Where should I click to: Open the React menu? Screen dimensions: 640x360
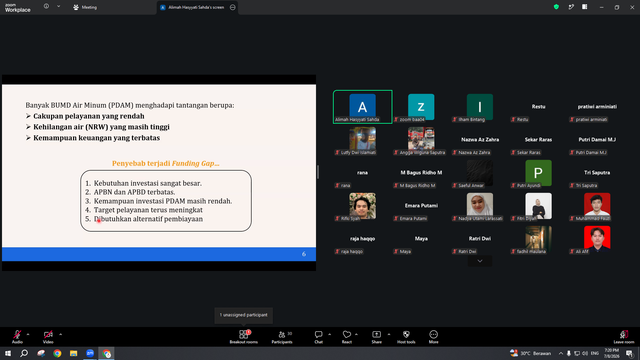pyautogui.click(x=347, y=337)
